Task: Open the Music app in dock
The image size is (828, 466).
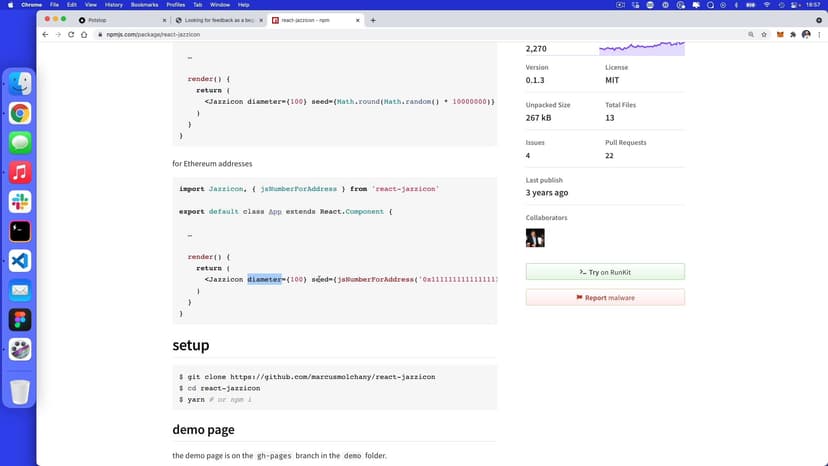Action: point(20,172)
